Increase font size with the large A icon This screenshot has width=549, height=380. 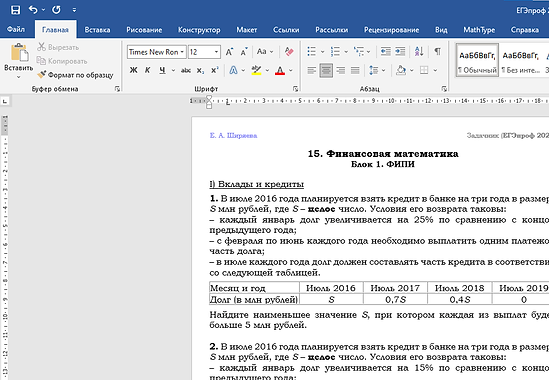pos(229,52)
